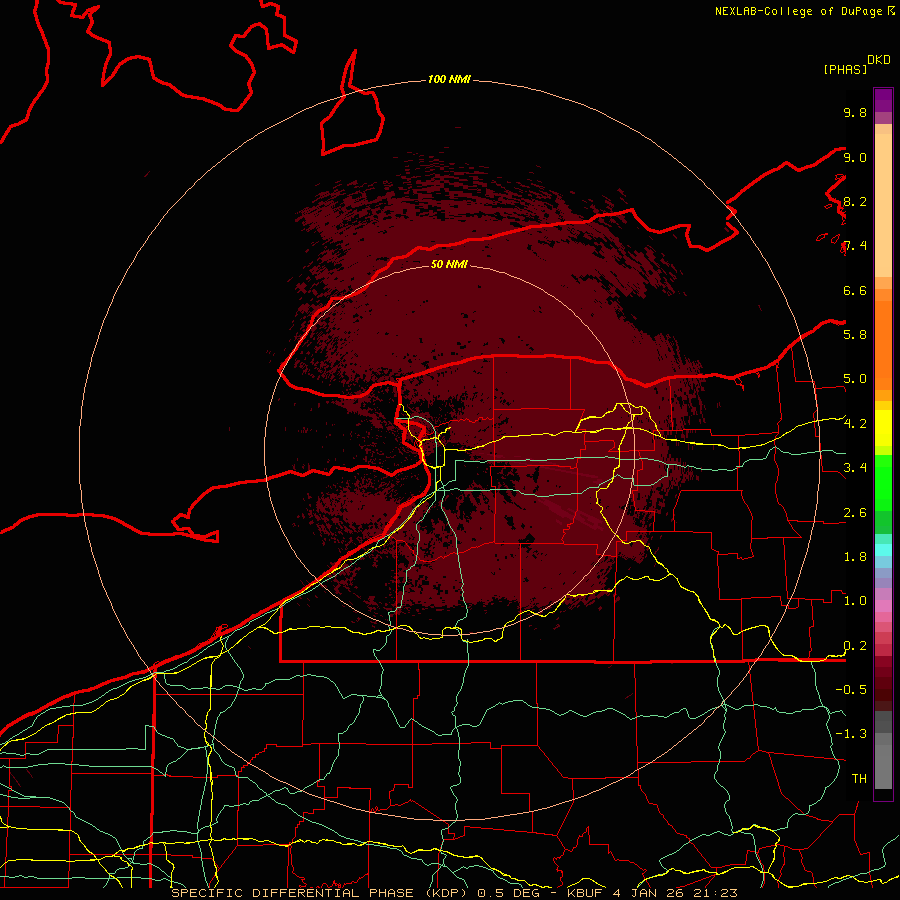This screenshot has height=900, width=900.
Task: Click the -0.5 value on the scale
Action: [851, 690]
